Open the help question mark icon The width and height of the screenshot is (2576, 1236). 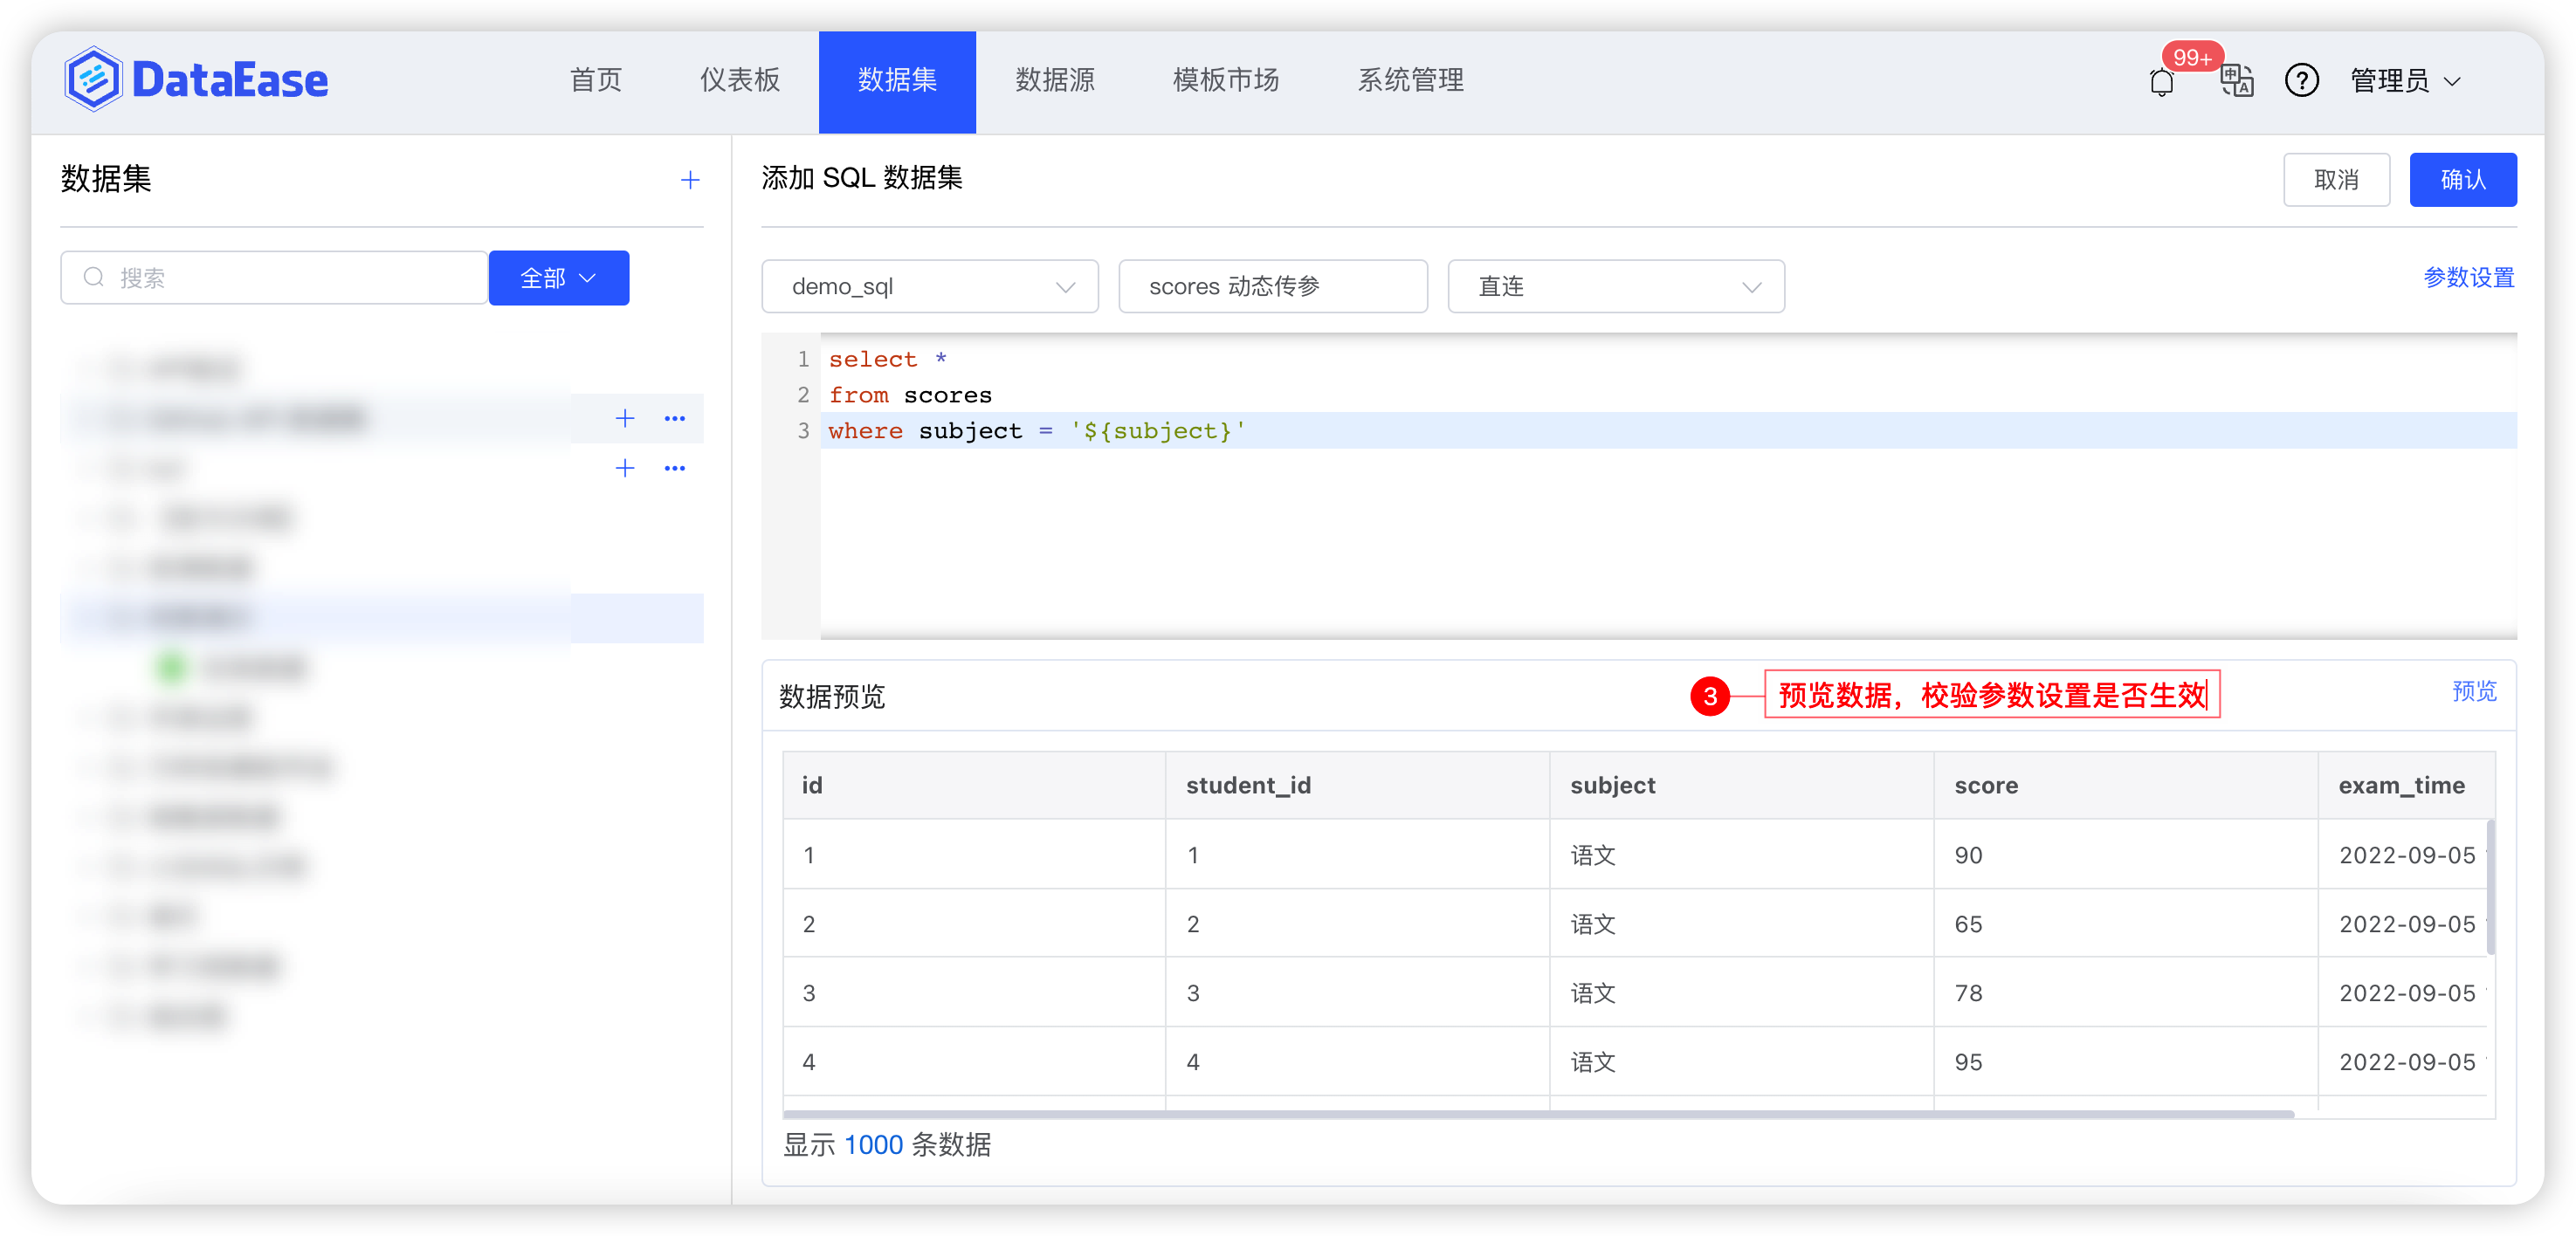tap(2301, 80)
